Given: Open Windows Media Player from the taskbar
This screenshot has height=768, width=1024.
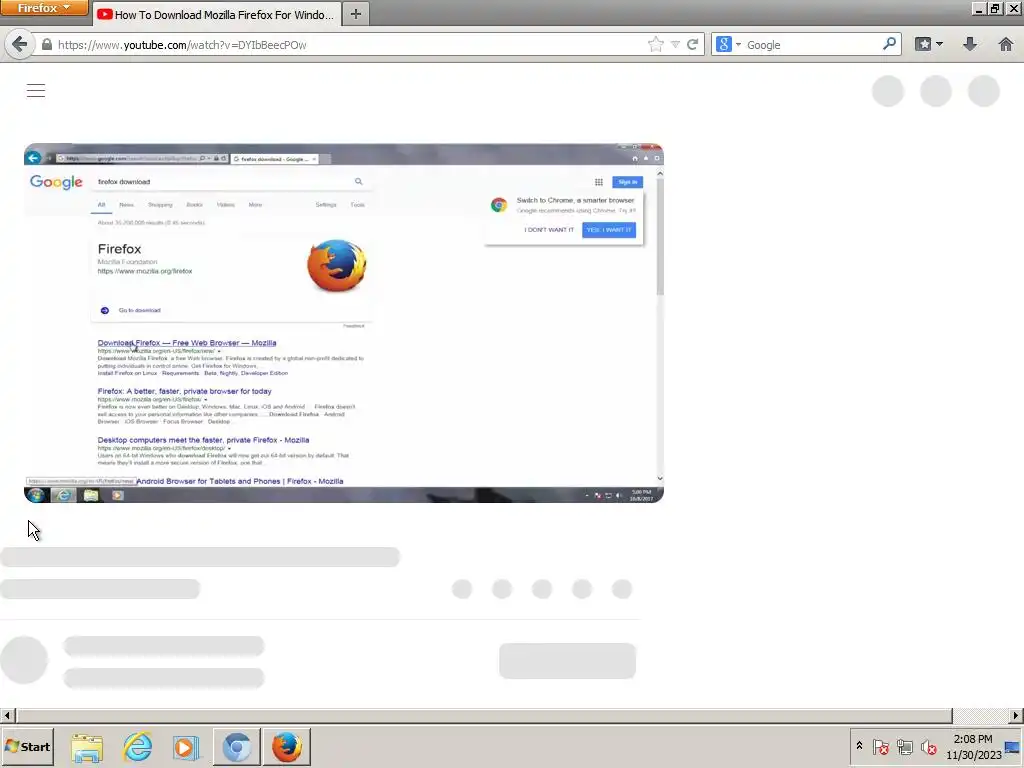Looking at the screenshot, I should click(x=185, y=747).
